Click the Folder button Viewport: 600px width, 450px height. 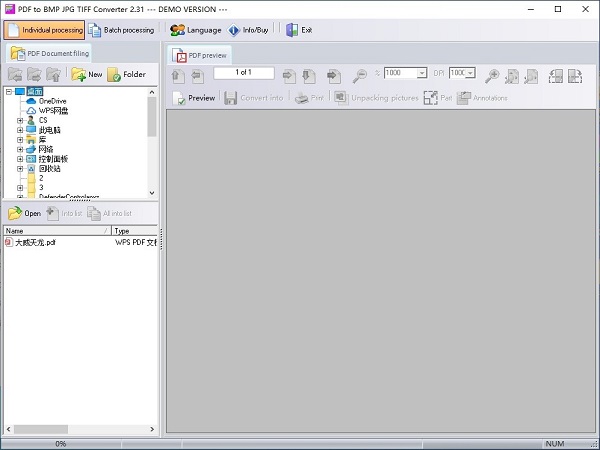126,74
